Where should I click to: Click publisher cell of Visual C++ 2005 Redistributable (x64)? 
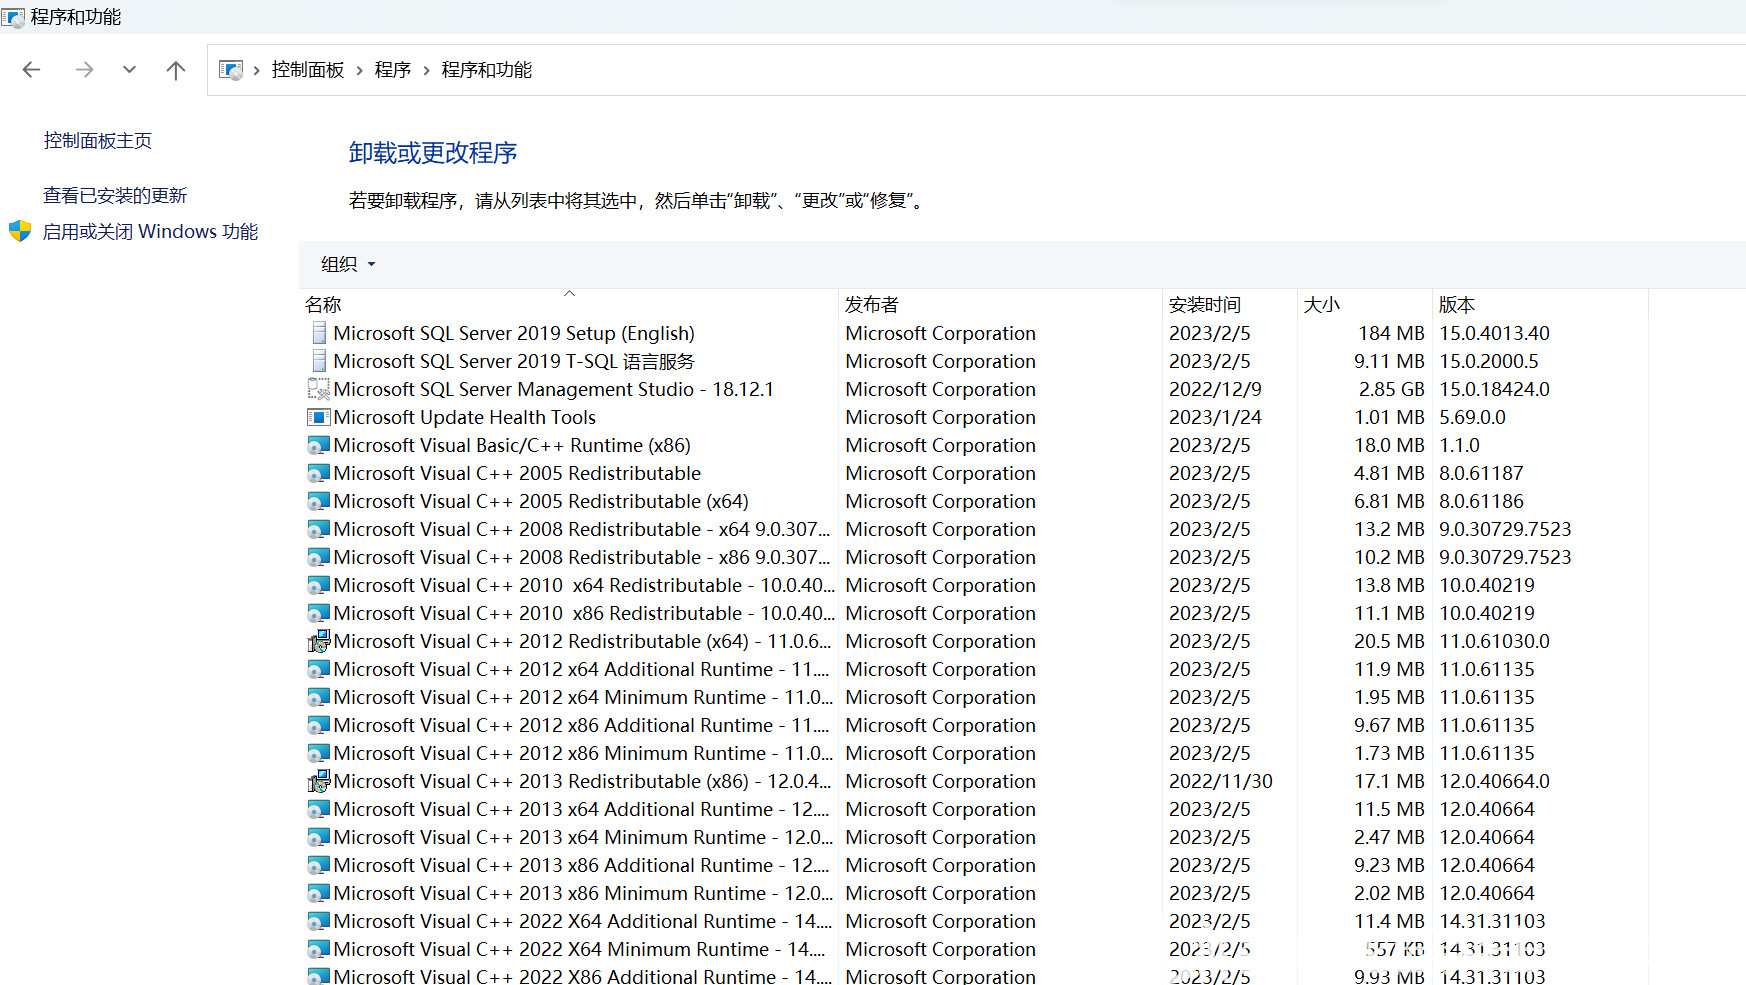coord(941,501)
